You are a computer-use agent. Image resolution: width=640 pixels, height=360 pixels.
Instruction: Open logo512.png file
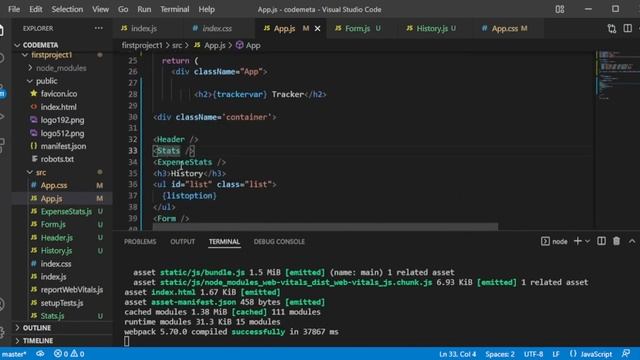click(62, 133)
